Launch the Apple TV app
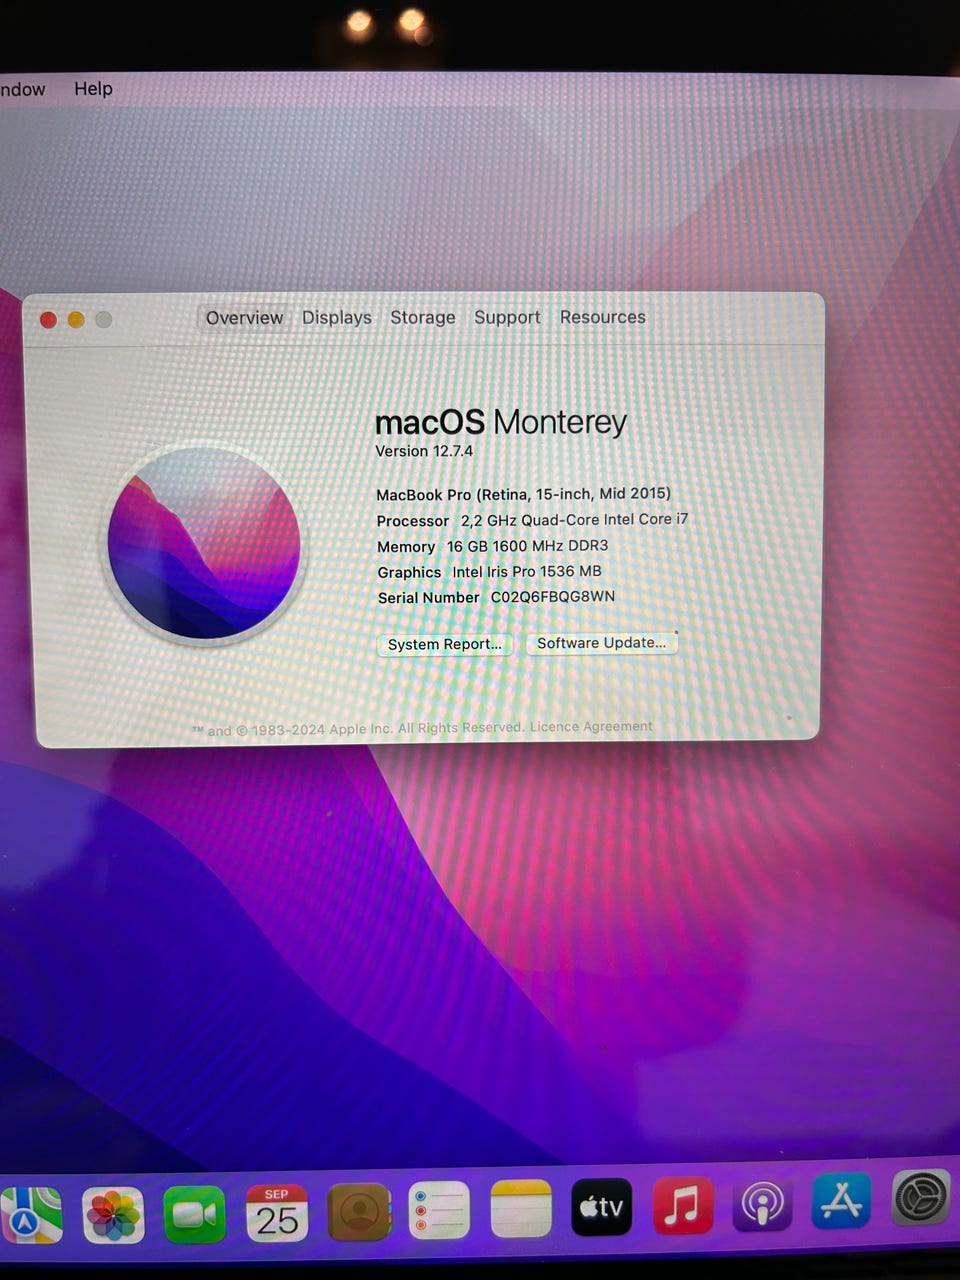Screen dimensions: 960x1280 pyautogui.click(x=602, y=1207)
